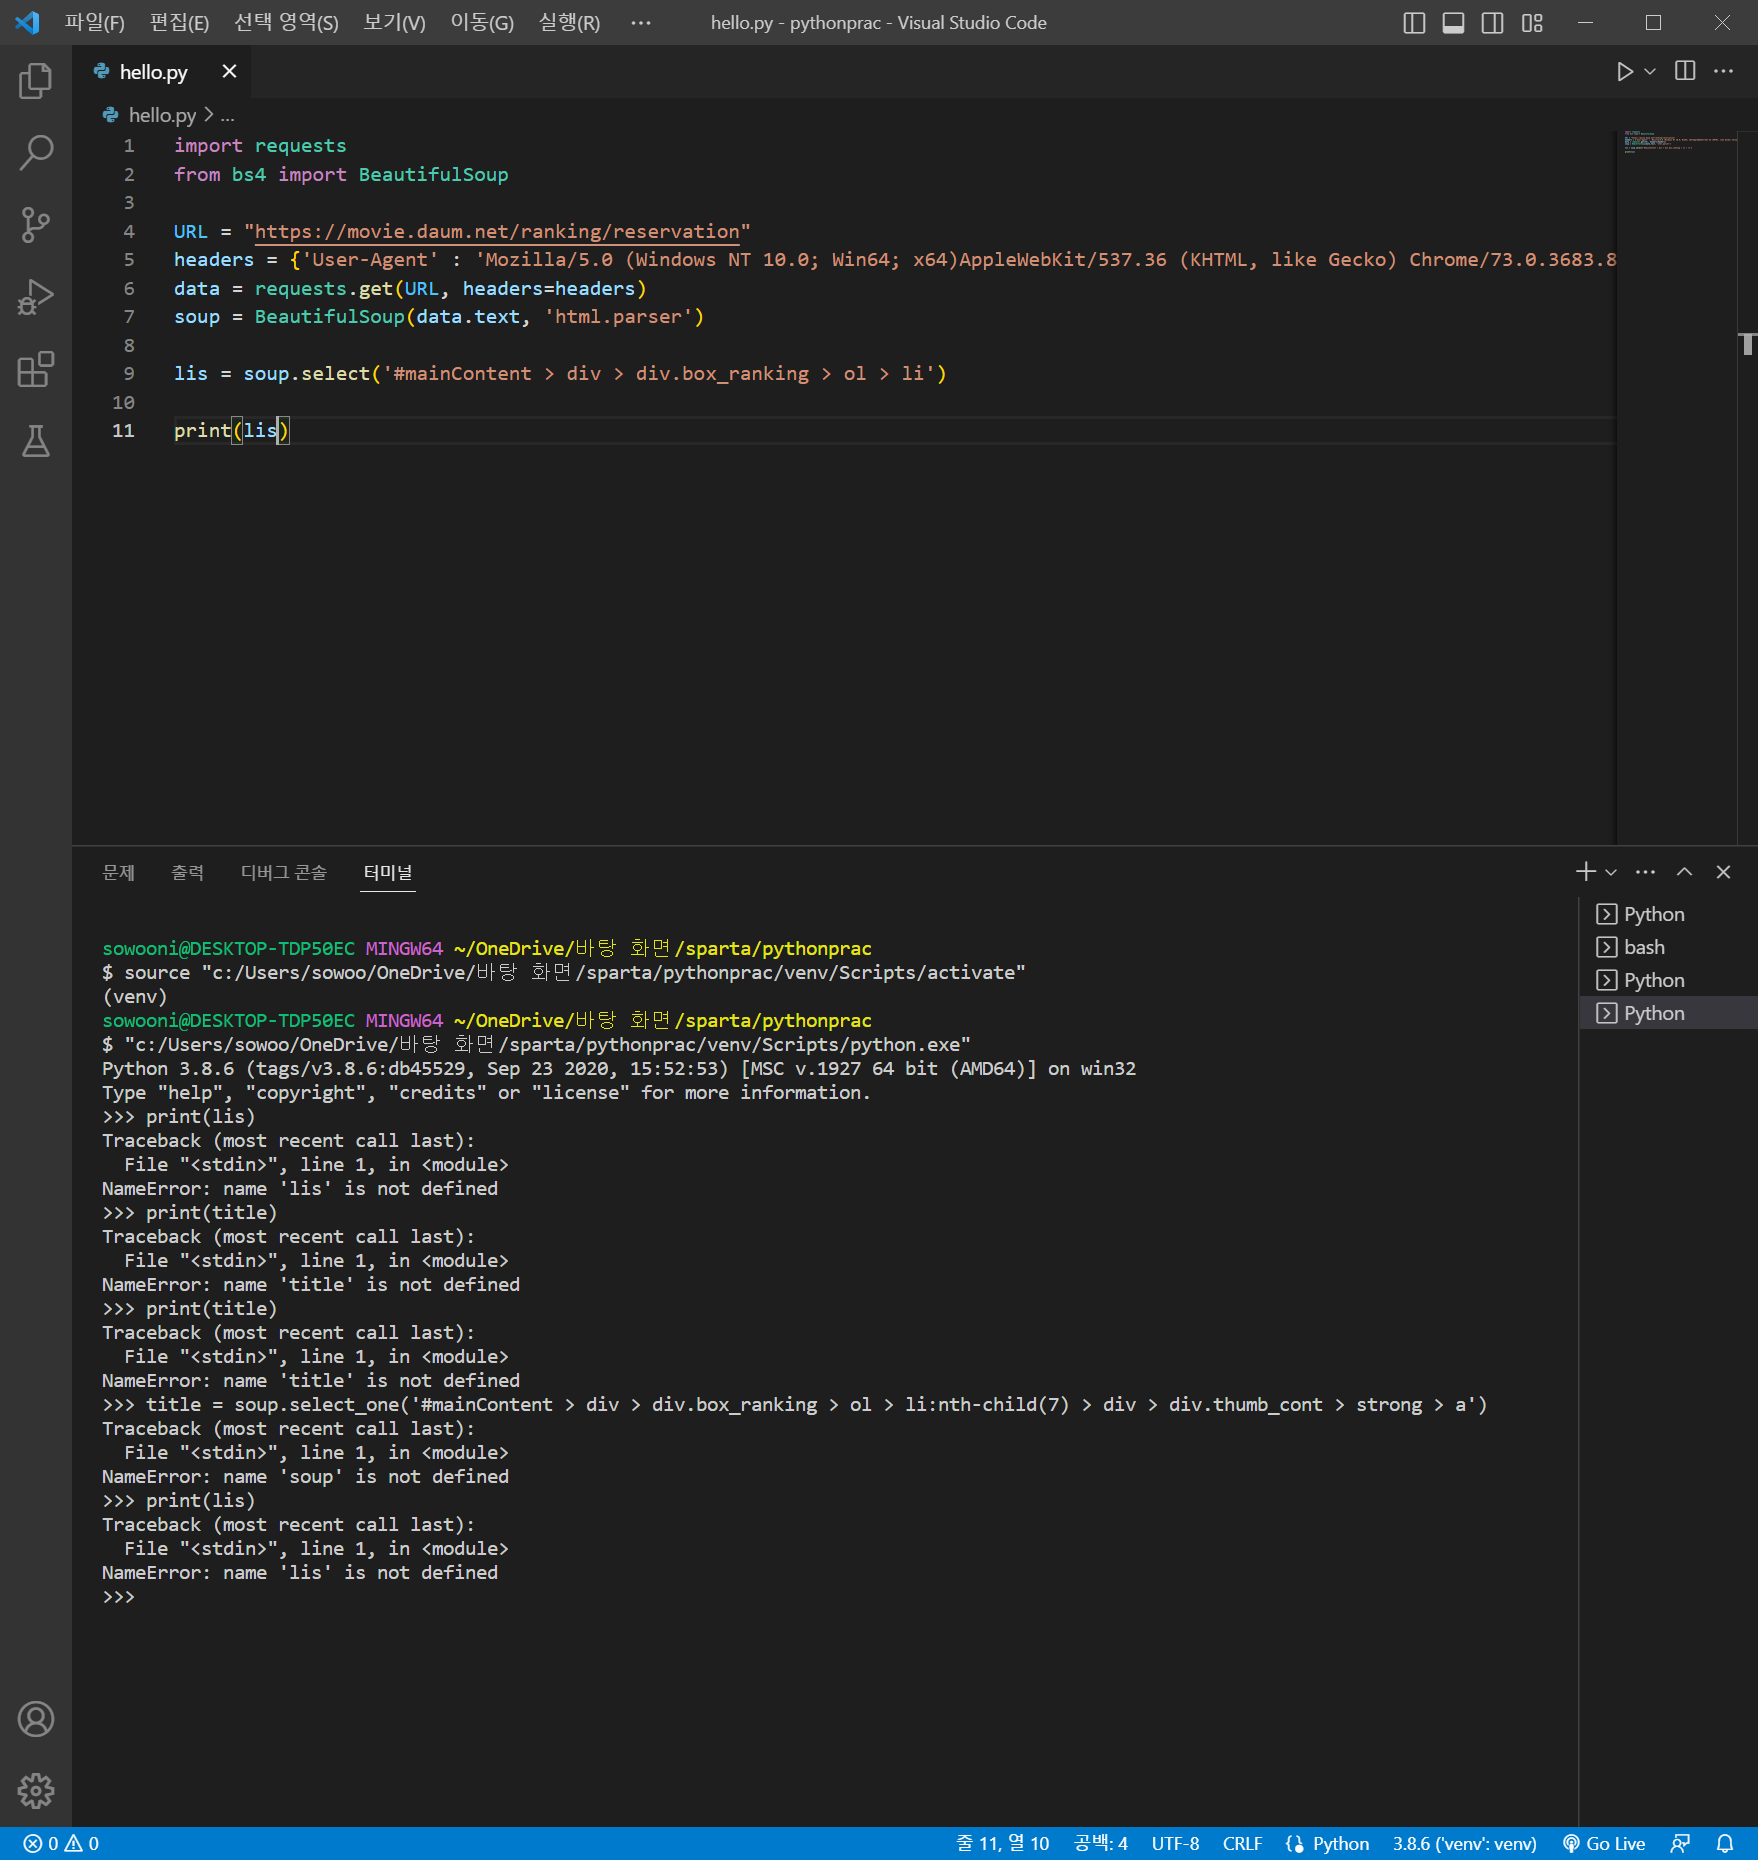The image size is (1758, 1860).
Task: Close the hello.py editor tab
Action: (x=229, y=71)
